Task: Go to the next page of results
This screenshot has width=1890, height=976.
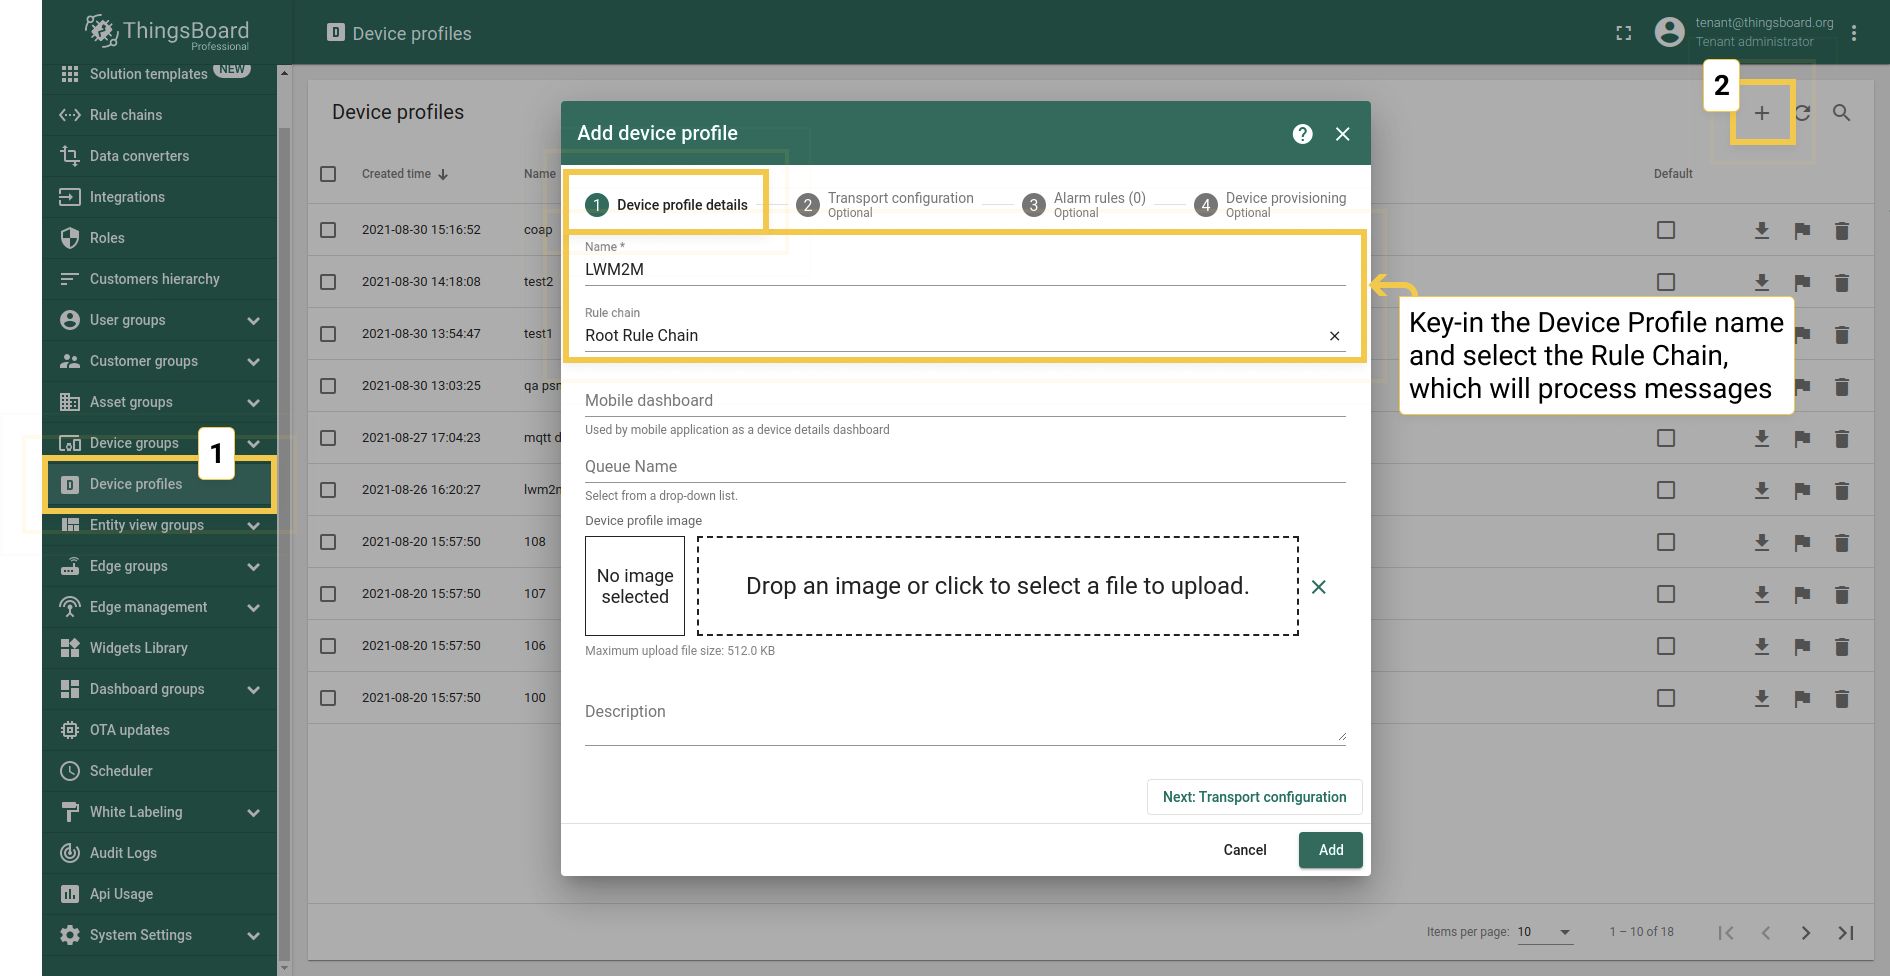Action: coord(1806,933)
